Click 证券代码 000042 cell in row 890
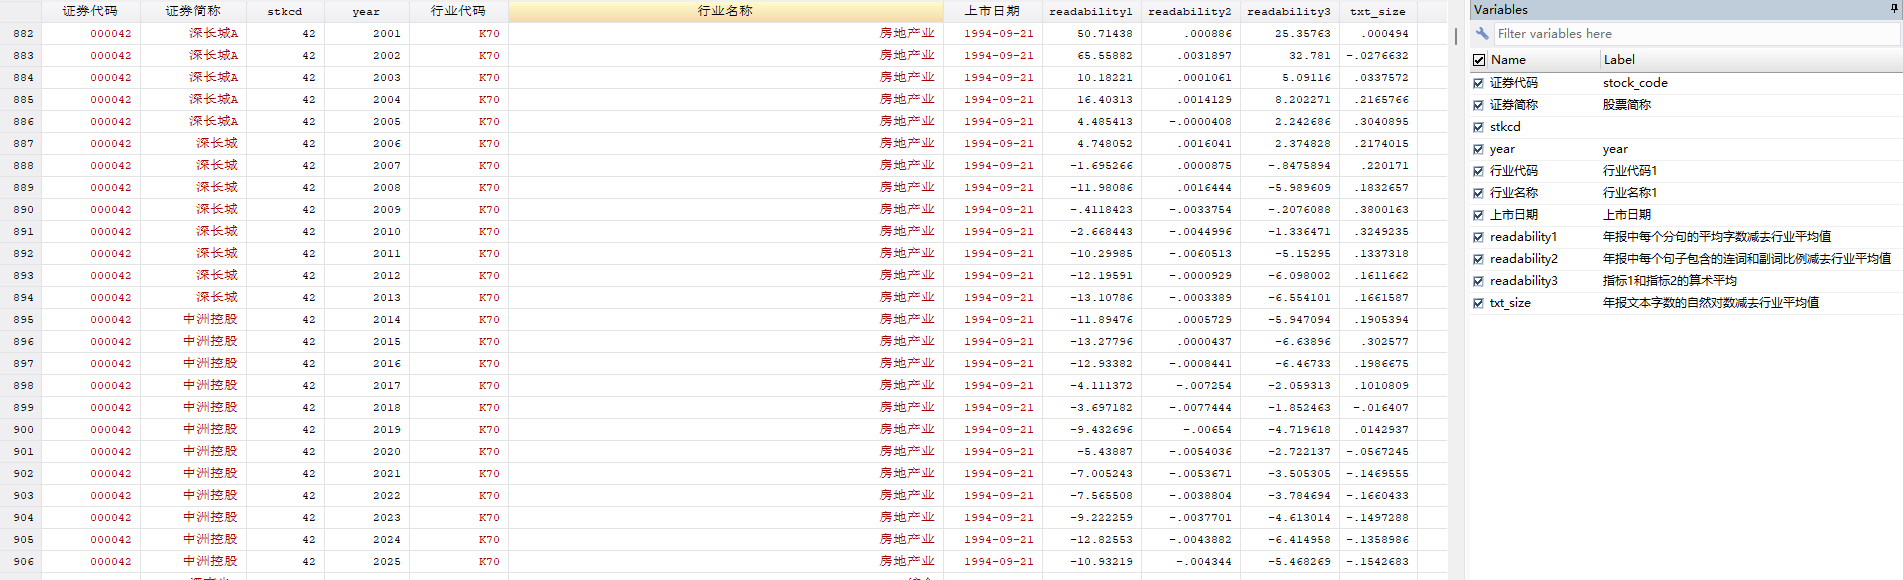This screenshot has width=1903, height=580. point(90,209)
